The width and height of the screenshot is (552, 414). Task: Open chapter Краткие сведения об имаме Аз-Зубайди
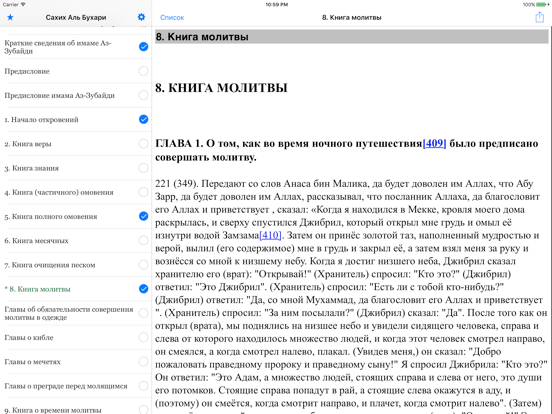(58, 47)
